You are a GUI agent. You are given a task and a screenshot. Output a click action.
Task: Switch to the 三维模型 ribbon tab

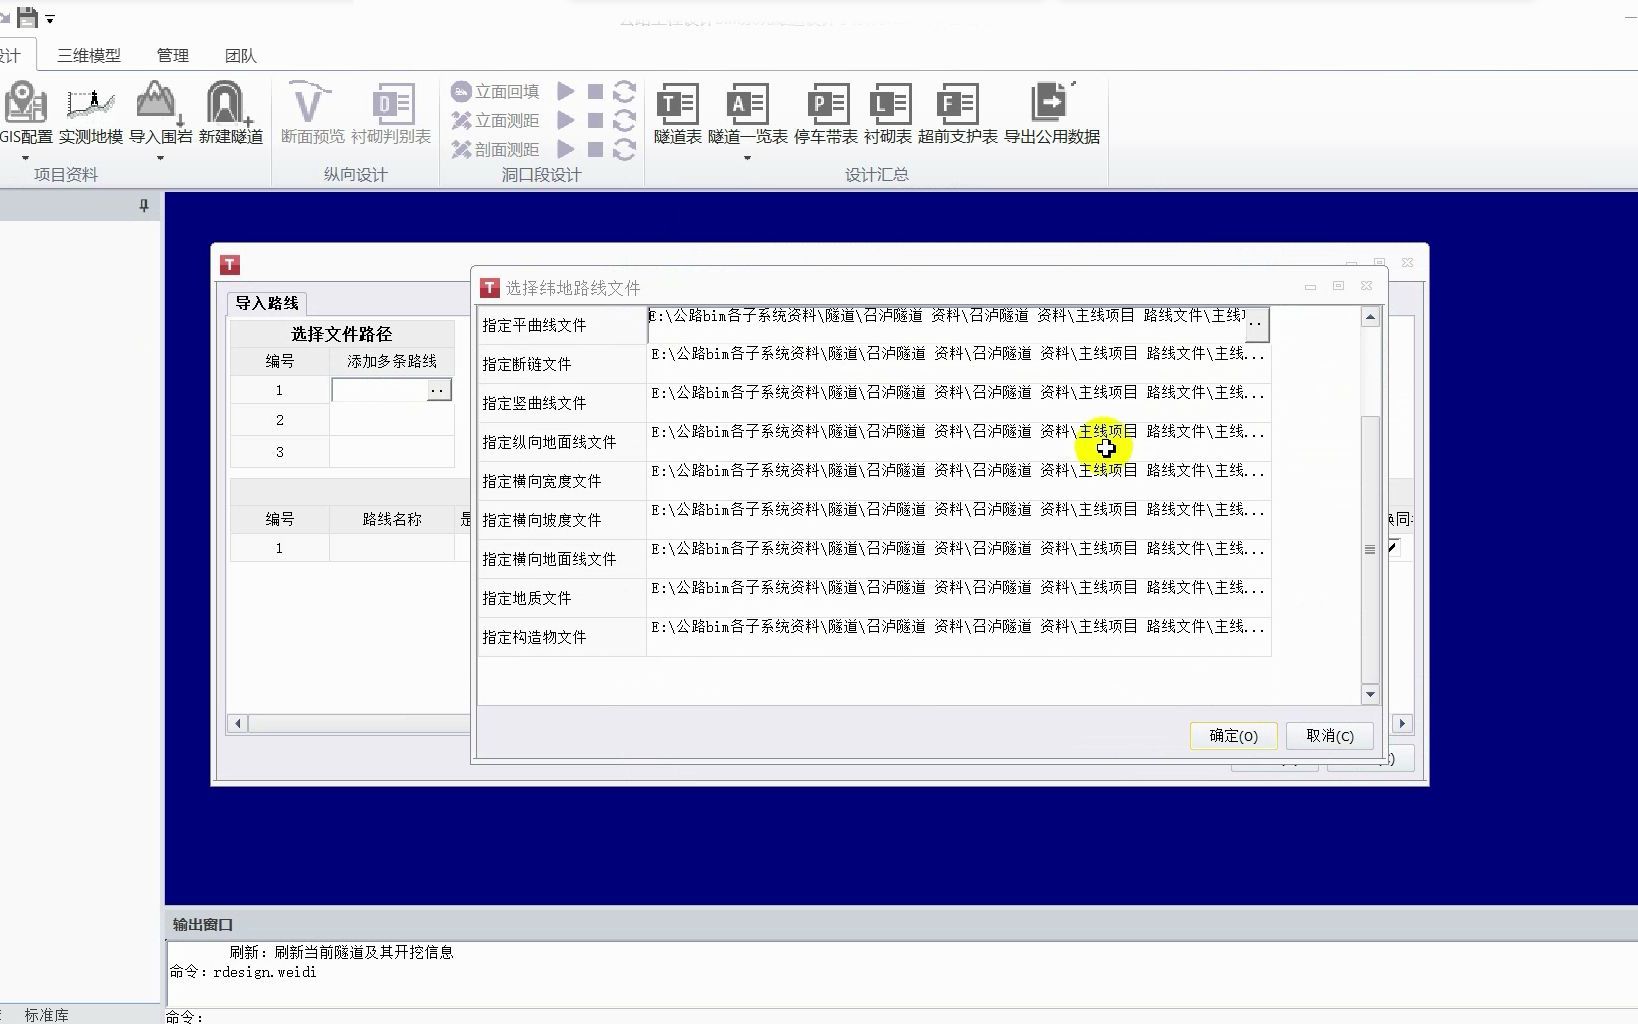[86, 56]
